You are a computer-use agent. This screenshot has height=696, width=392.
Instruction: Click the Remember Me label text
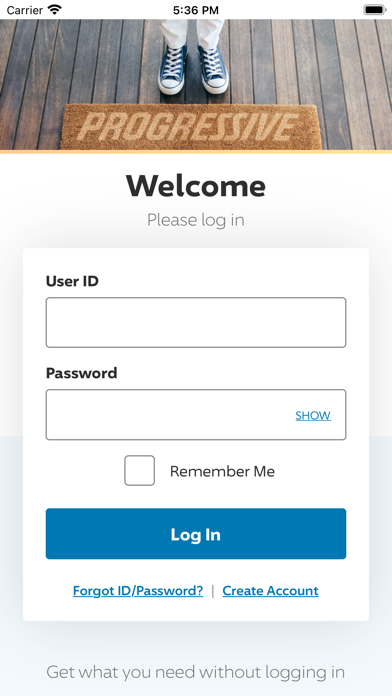(x=222, y=471)
